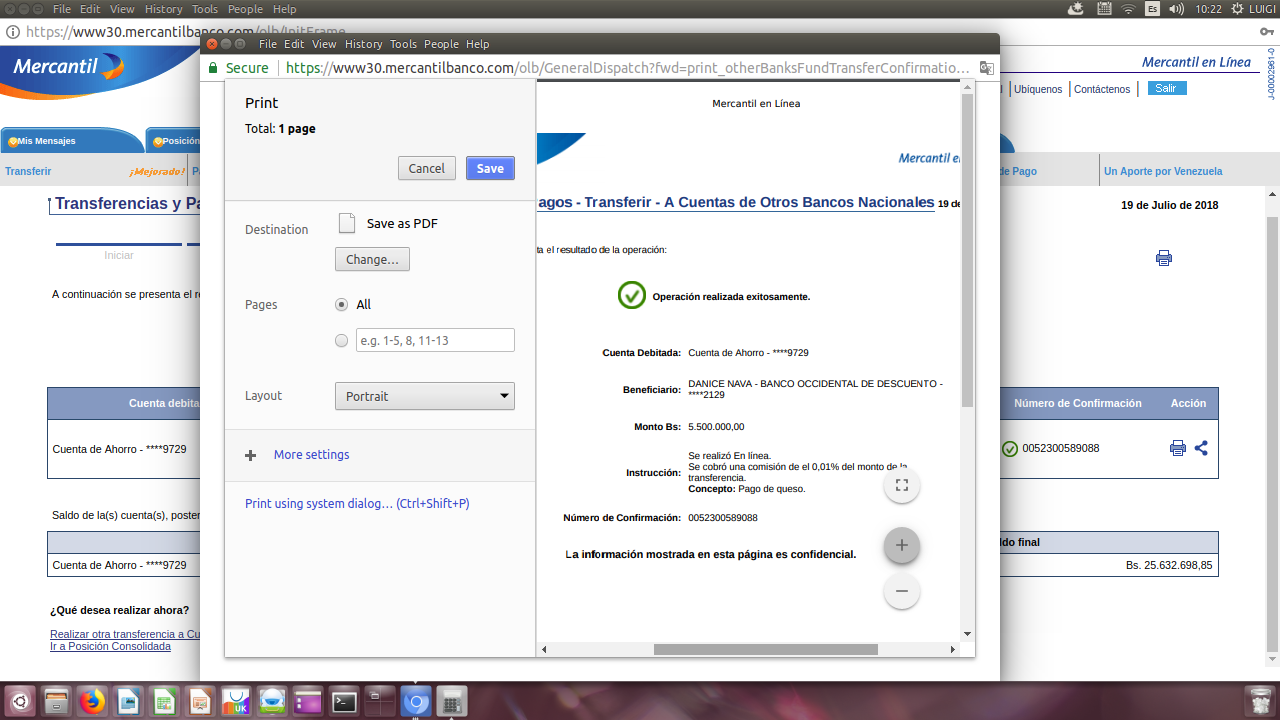Click Change... to pick another print destination

(x=371, y=259)
